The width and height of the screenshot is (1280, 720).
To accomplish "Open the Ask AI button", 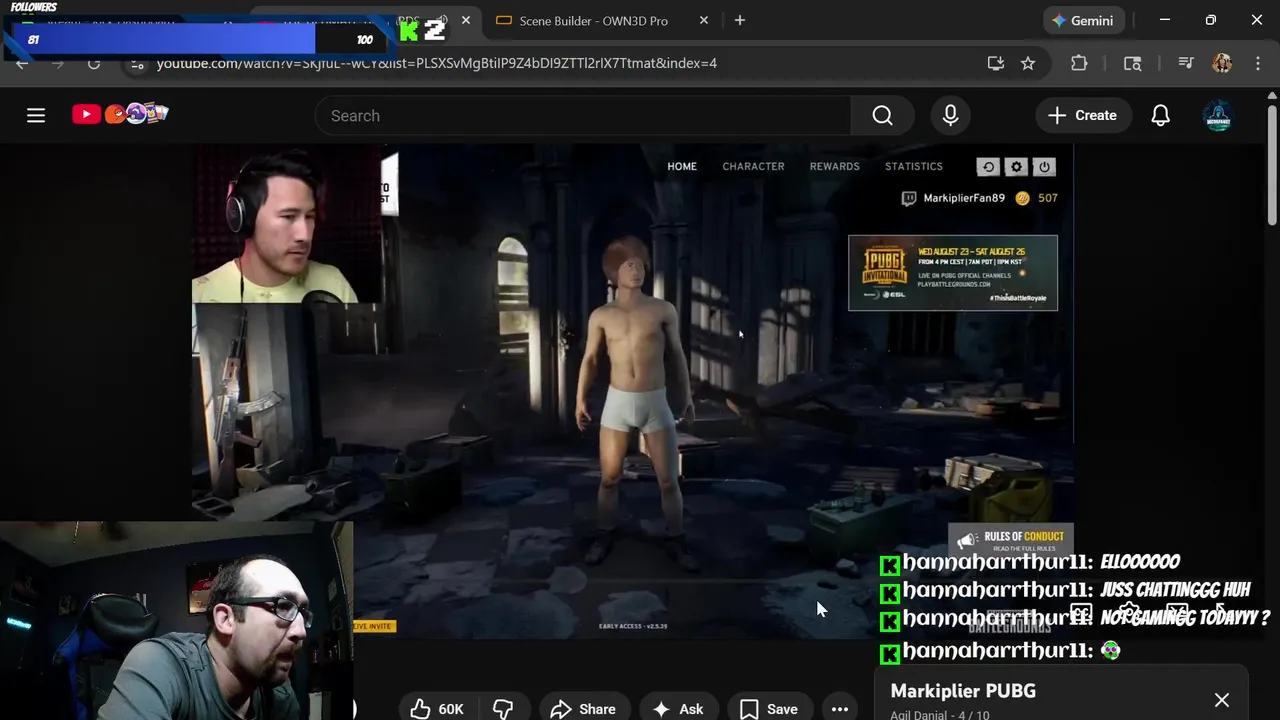I will 678,708.
